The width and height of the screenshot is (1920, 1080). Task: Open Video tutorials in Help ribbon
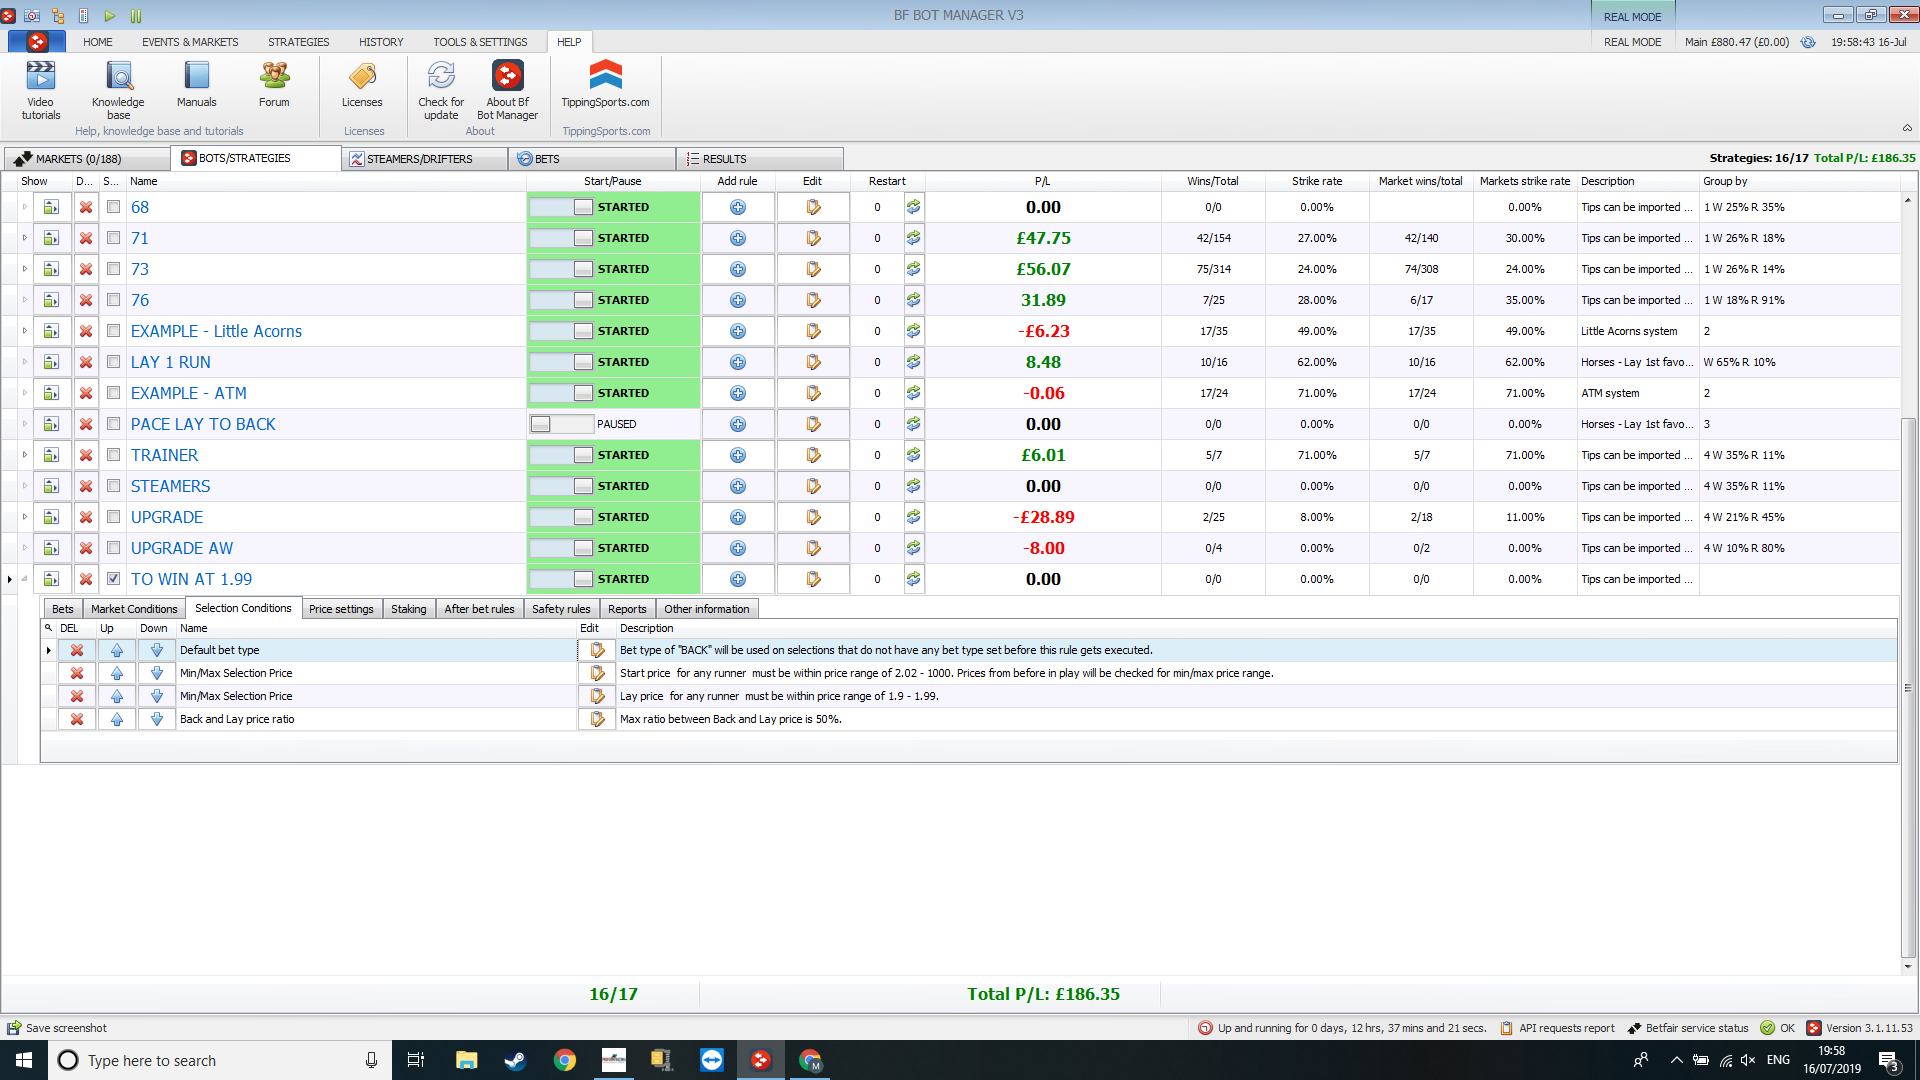tap(41, 90)
